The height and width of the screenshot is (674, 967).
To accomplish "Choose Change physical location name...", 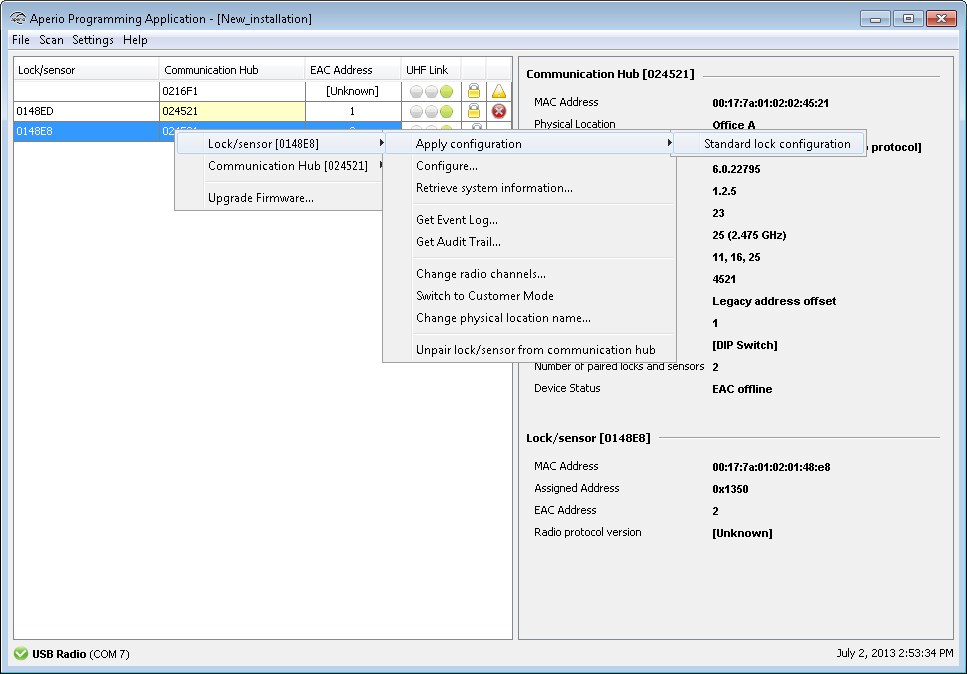I will (x=529, y=318).
